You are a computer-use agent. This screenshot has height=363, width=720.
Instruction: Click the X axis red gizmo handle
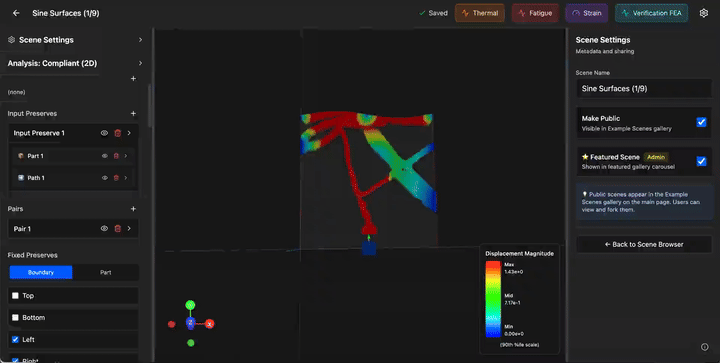[209, 324]
